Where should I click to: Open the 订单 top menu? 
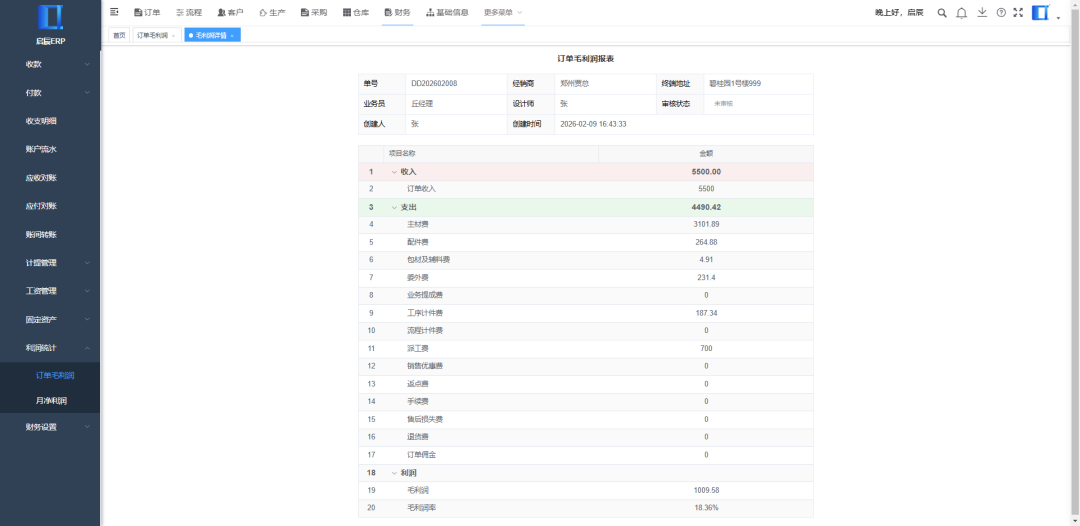pyautogui.click(x=147, y=12)
